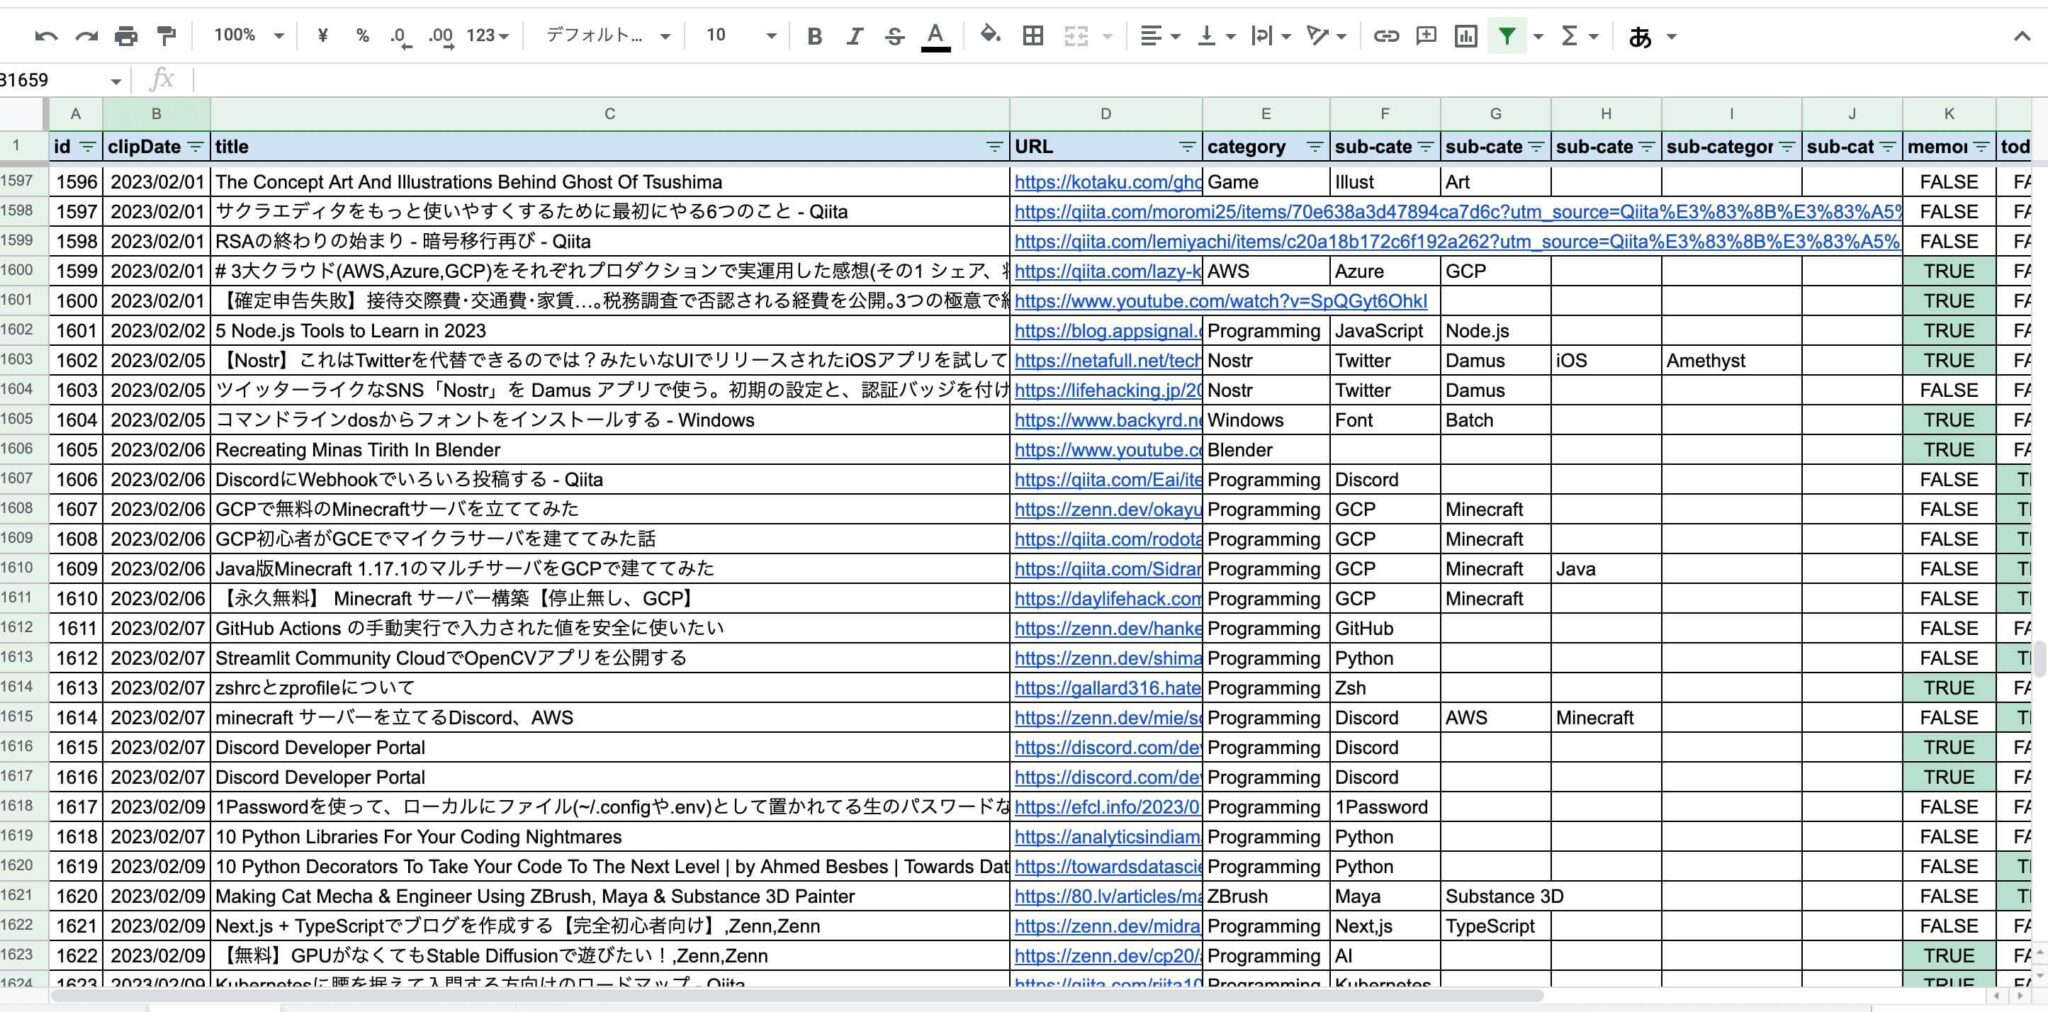
Task: Toggle the active filter in the toolbar
Action: click(1507, 35)
